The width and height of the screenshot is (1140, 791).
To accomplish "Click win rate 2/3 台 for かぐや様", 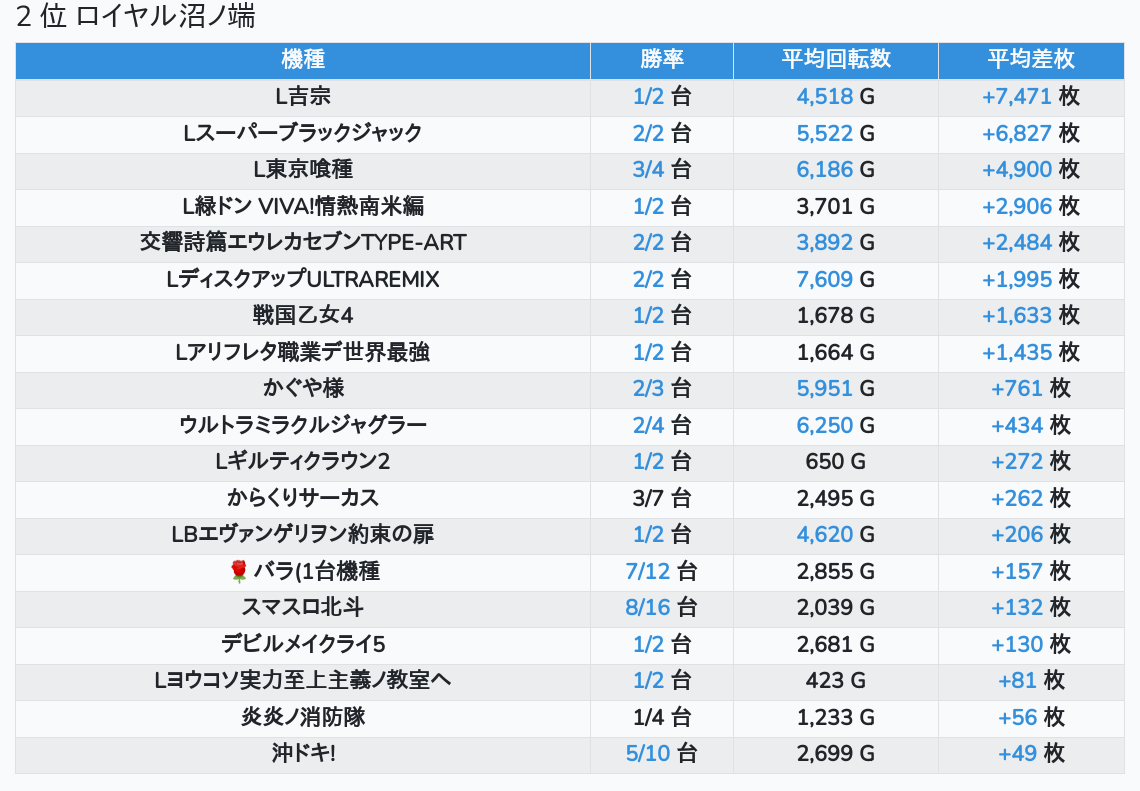I will coord(662,388).
